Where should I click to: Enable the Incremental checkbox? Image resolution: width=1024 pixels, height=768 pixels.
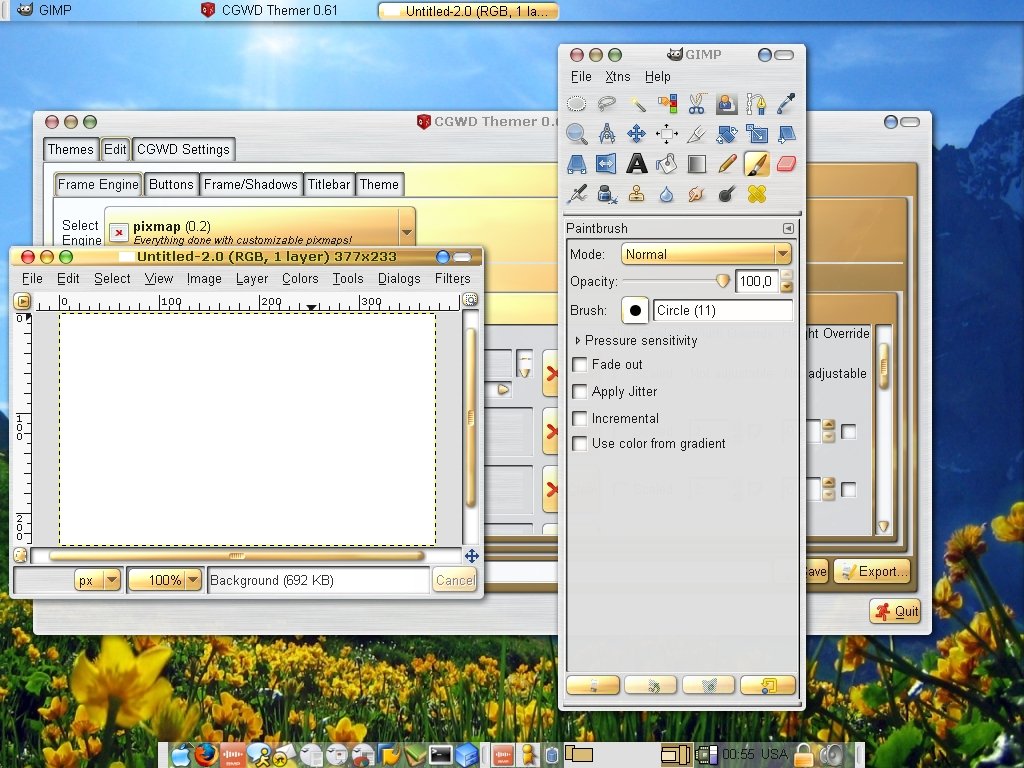(579, 418)
